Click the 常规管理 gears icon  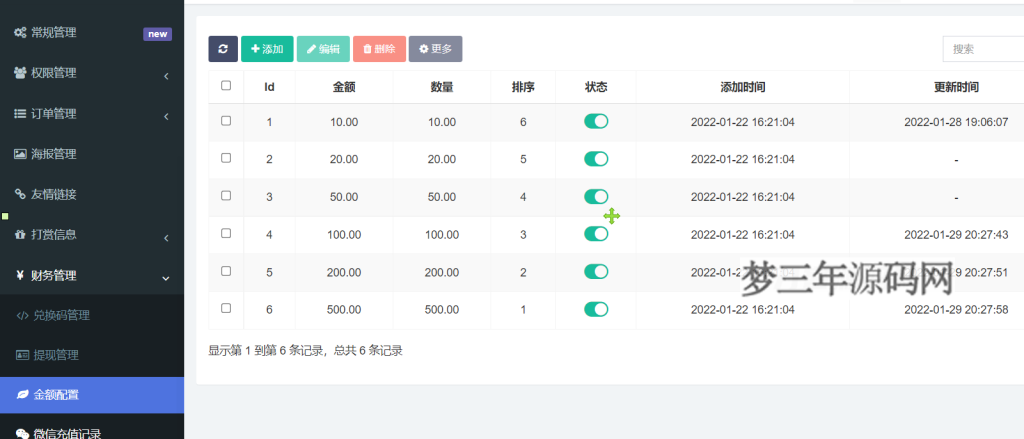pos(20,33)
